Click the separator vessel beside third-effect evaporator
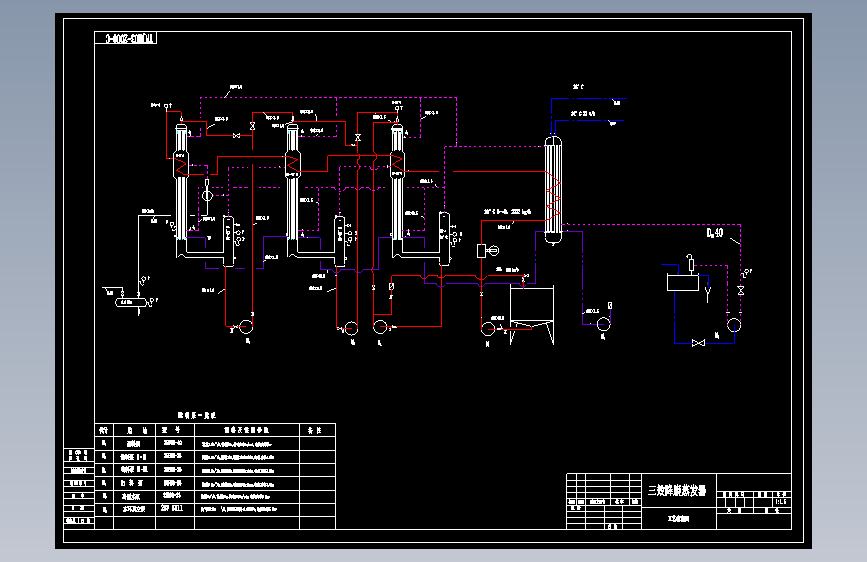The height and width of the screenshot is (562, 867). [x=444, y=238]
